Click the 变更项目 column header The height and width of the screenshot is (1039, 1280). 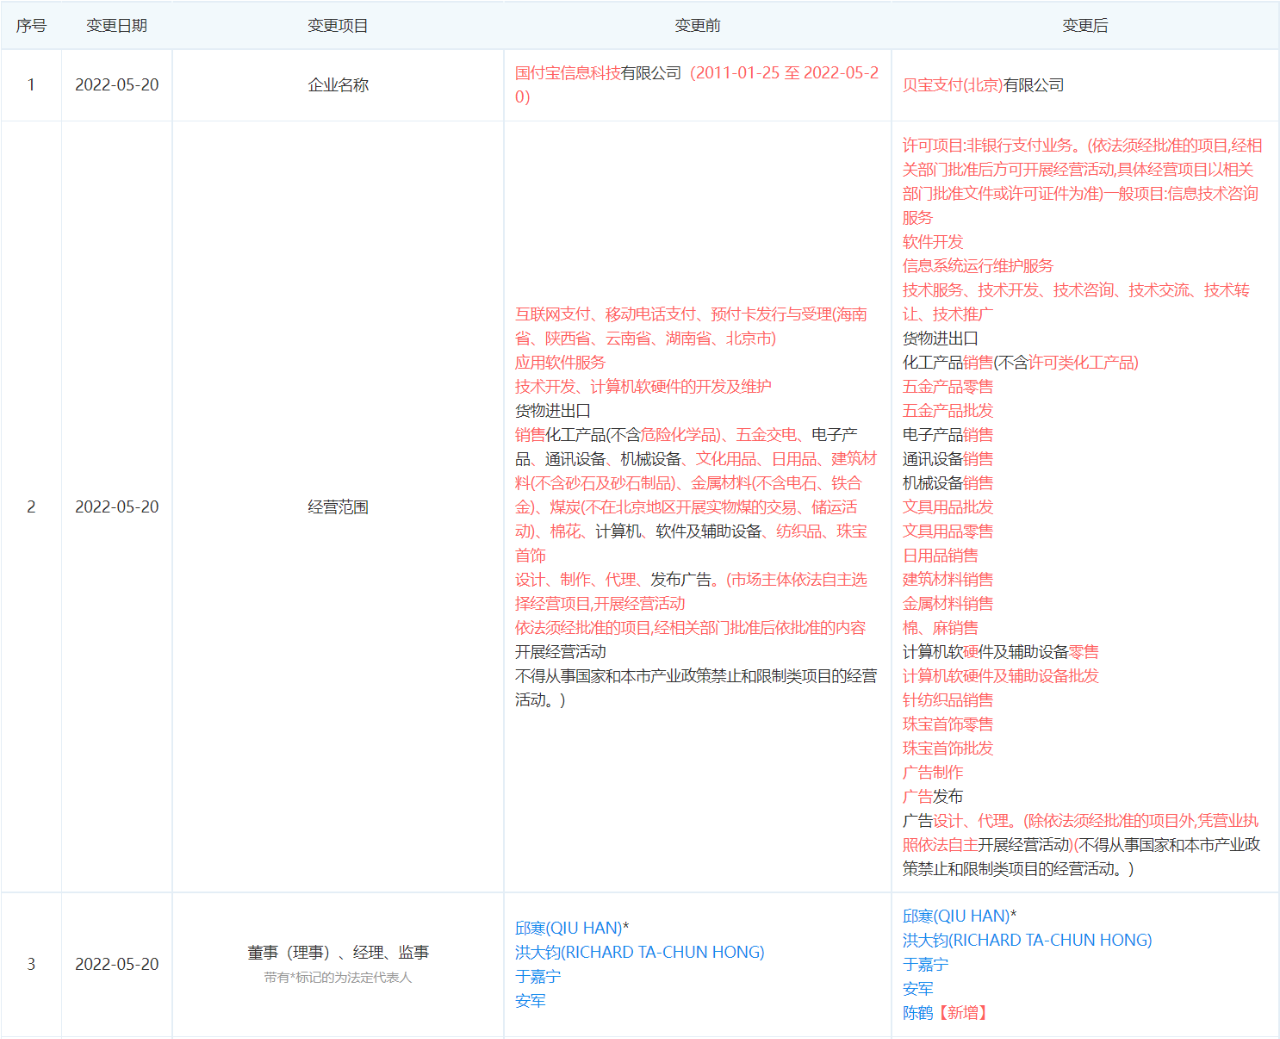click(x=338, y=26)
